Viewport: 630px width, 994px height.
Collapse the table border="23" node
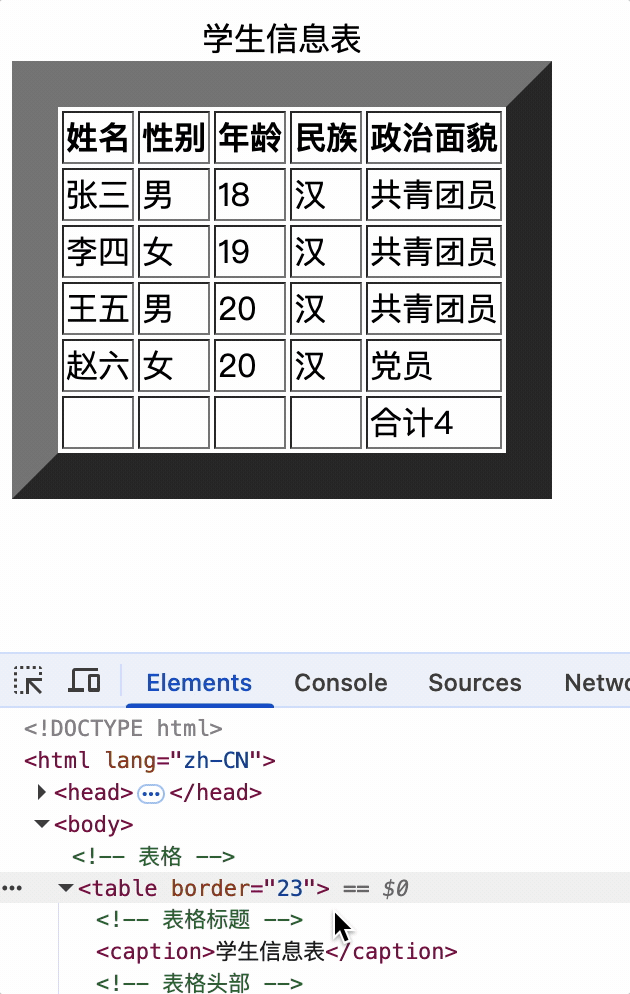(65, 888)
